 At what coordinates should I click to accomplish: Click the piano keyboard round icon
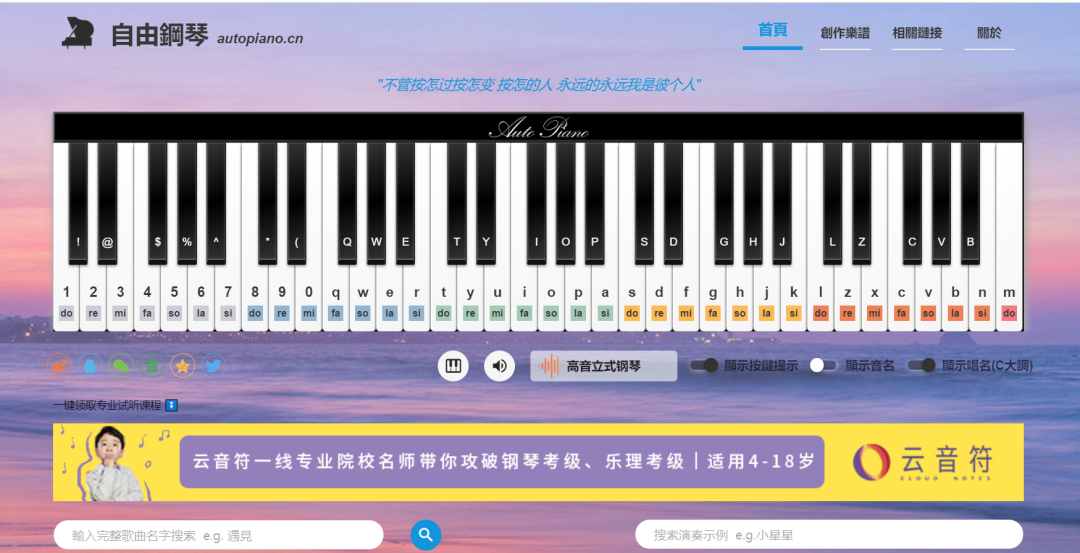click(453, 366)
